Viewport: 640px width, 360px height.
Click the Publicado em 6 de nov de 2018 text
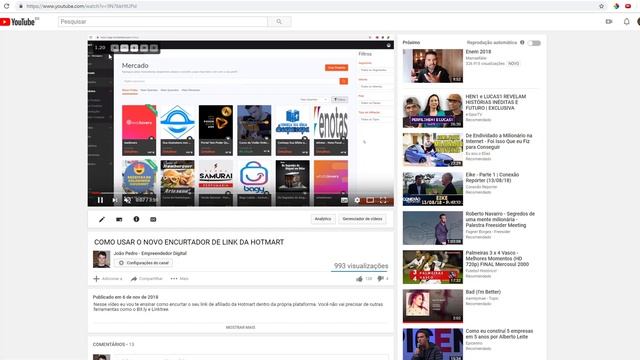pyautogui.click(x=125, y=297)
